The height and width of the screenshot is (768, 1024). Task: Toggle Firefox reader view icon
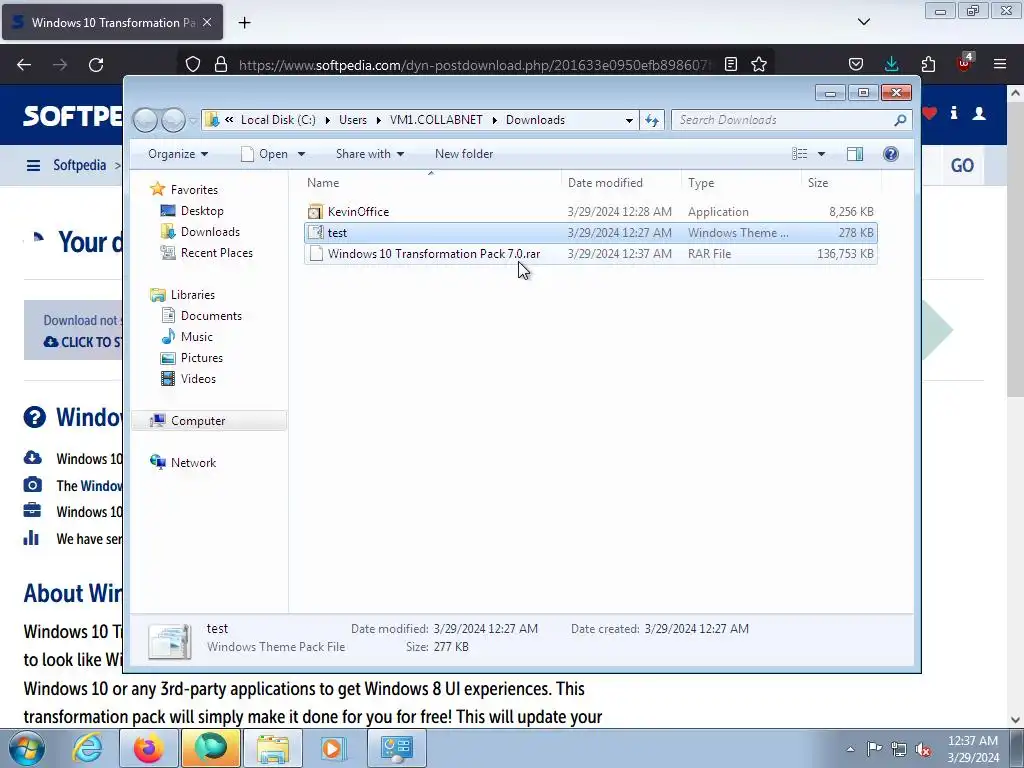pyautogui.click(x=731, y=65)
